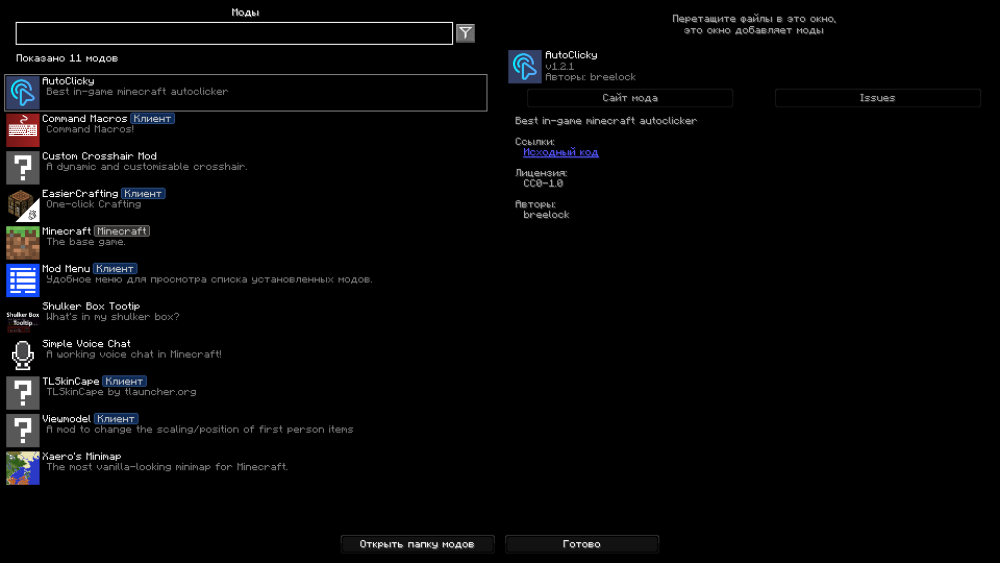This screenshot has height=563, width=1000.
Task: Click 'Клиент' badge next to Command Macros
Action: [152, 119]
